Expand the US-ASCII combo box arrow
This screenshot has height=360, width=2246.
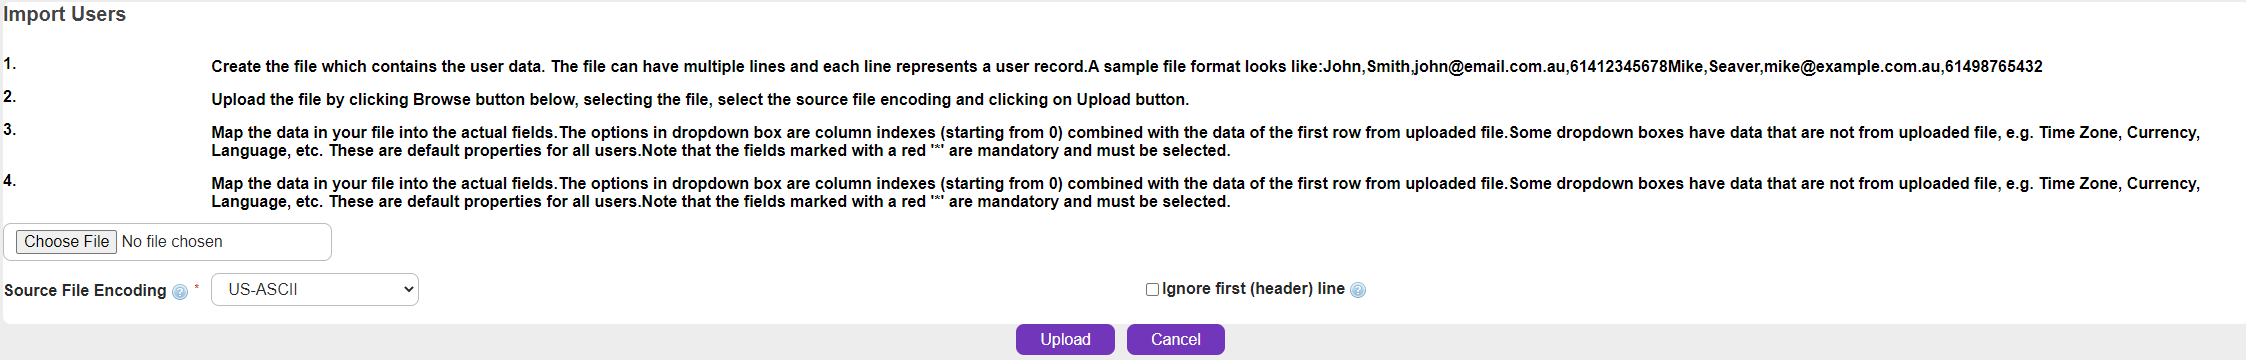point(407,289)
